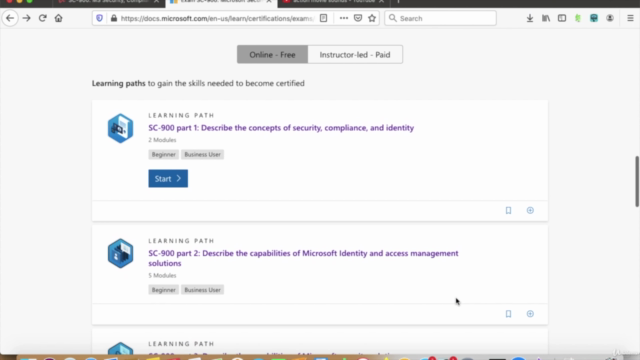Open the library icon in toolbar
Viewport: 640px width, 360px height.
coord(546,18)
